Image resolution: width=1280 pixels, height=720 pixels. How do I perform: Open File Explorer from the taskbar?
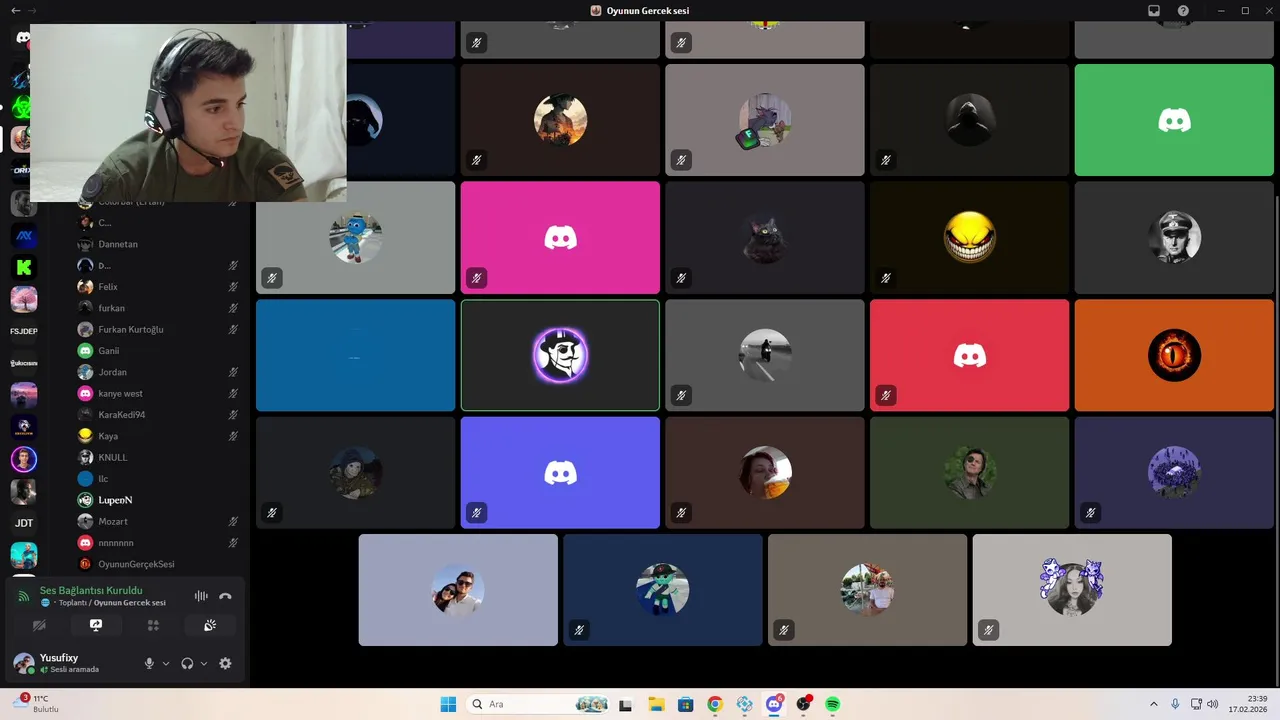656,704
